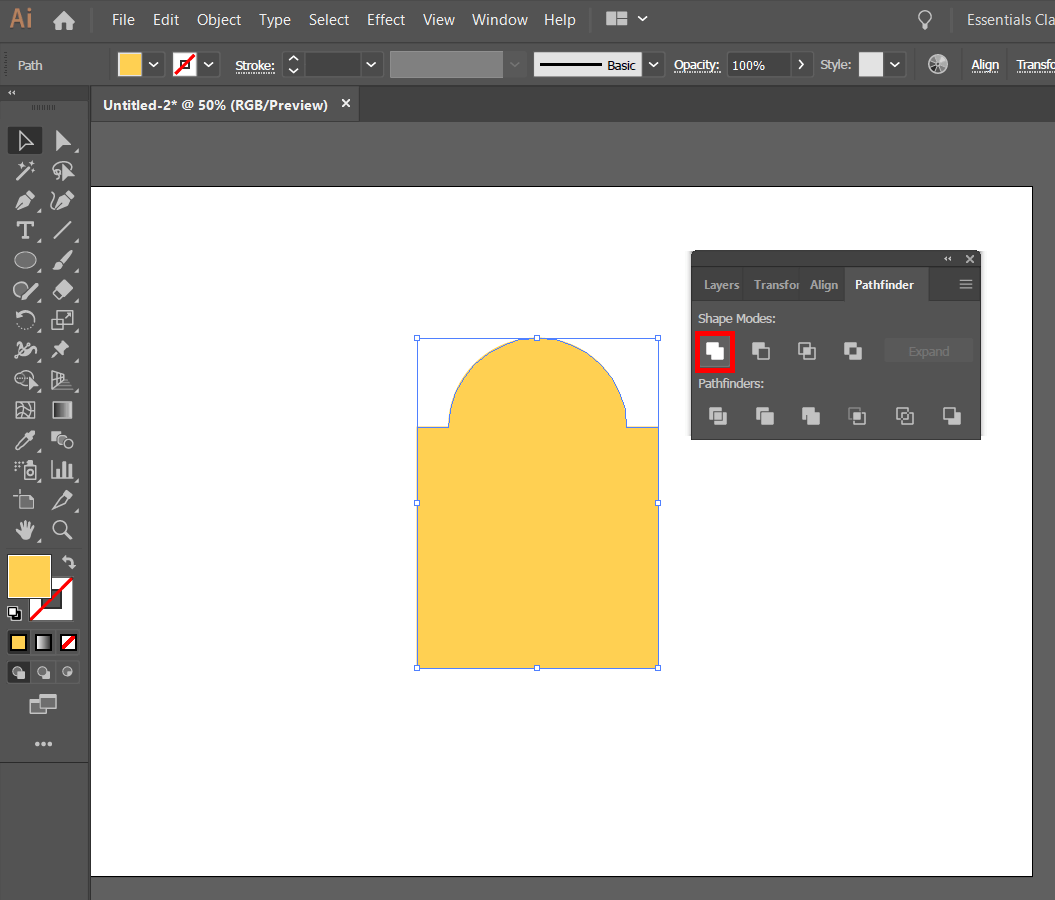The height and width of the screenshot is (900, 1055).
Task: Open the Window menu
Action: (x=500, y=19)
